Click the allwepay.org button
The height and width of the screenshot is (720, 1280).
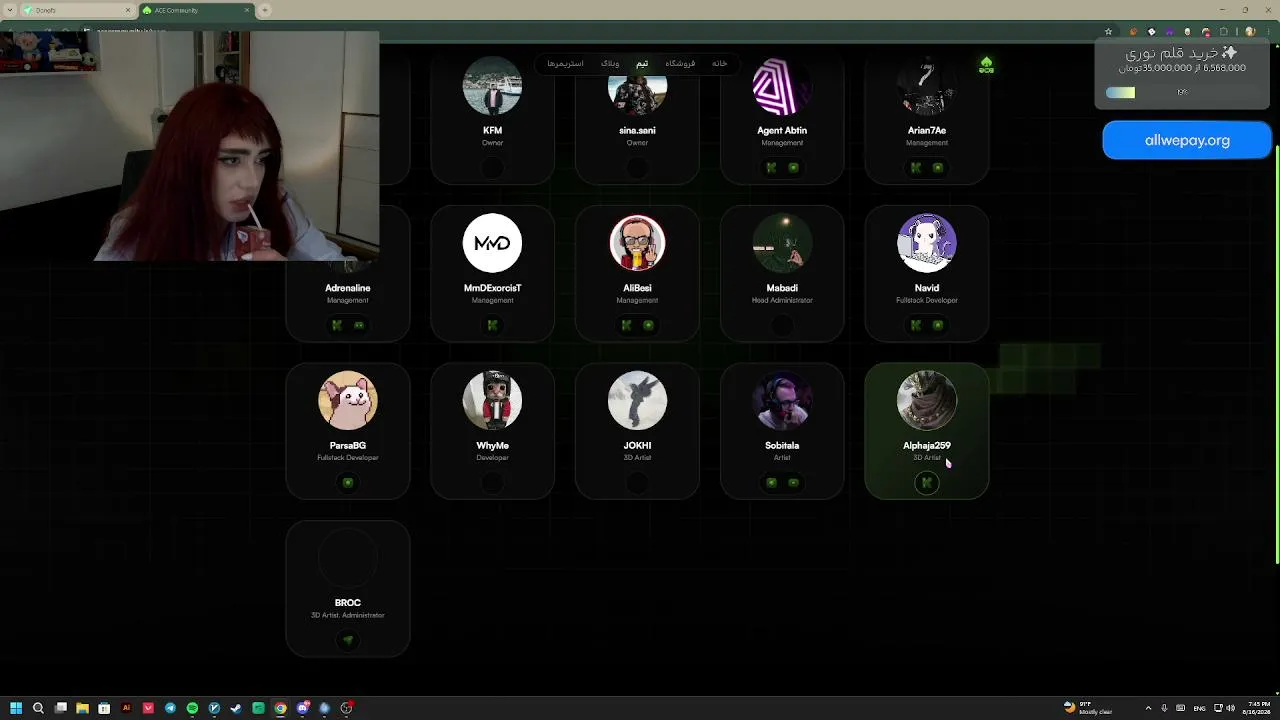tap(1187, 140)
